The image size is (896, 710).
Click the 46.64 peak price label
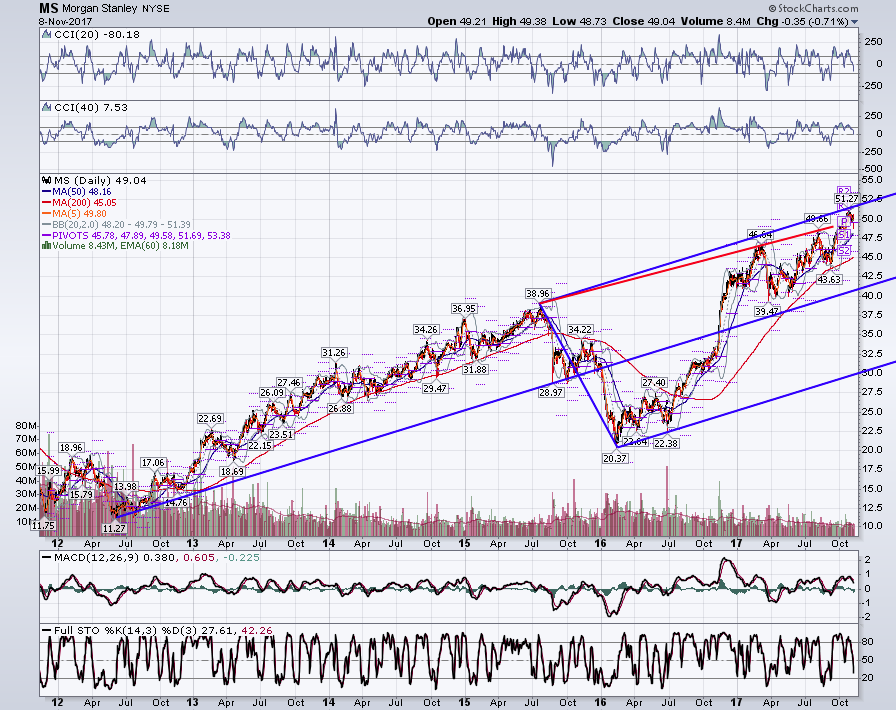tap(761, 235)
